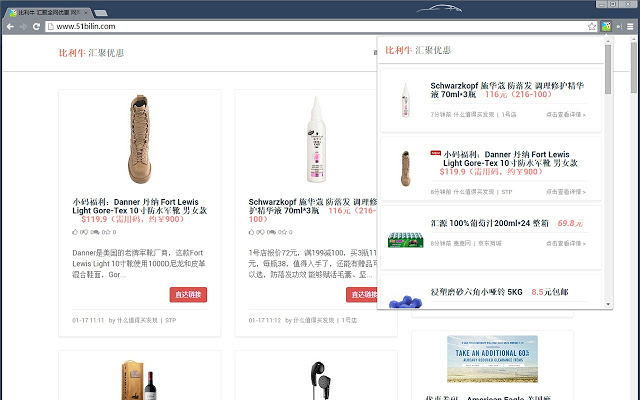Click the 京东商城 source in the popup 汇源 row
Viewport: 640px width, 400px height.
pyautogui.click(x=490, y=244)
